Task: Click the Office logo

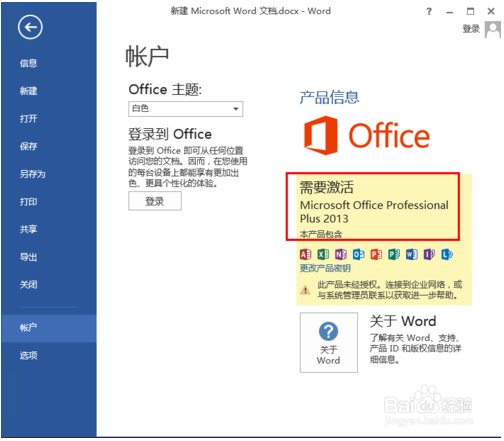Action: (367, 135)
